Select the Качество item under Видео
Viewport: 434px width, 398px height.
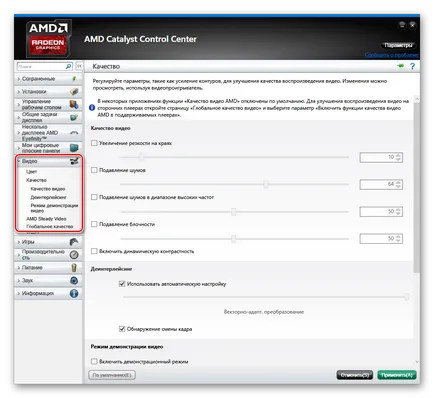click(x=36, y=180)
